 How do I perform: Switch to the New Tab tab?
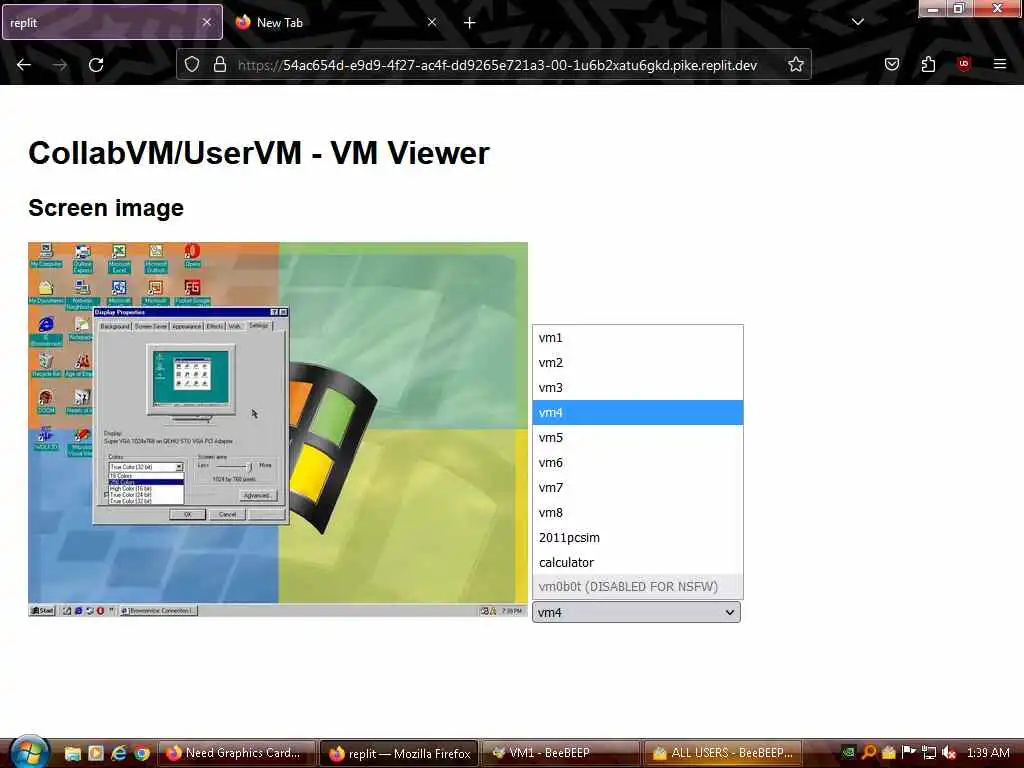tap(336, 22)
